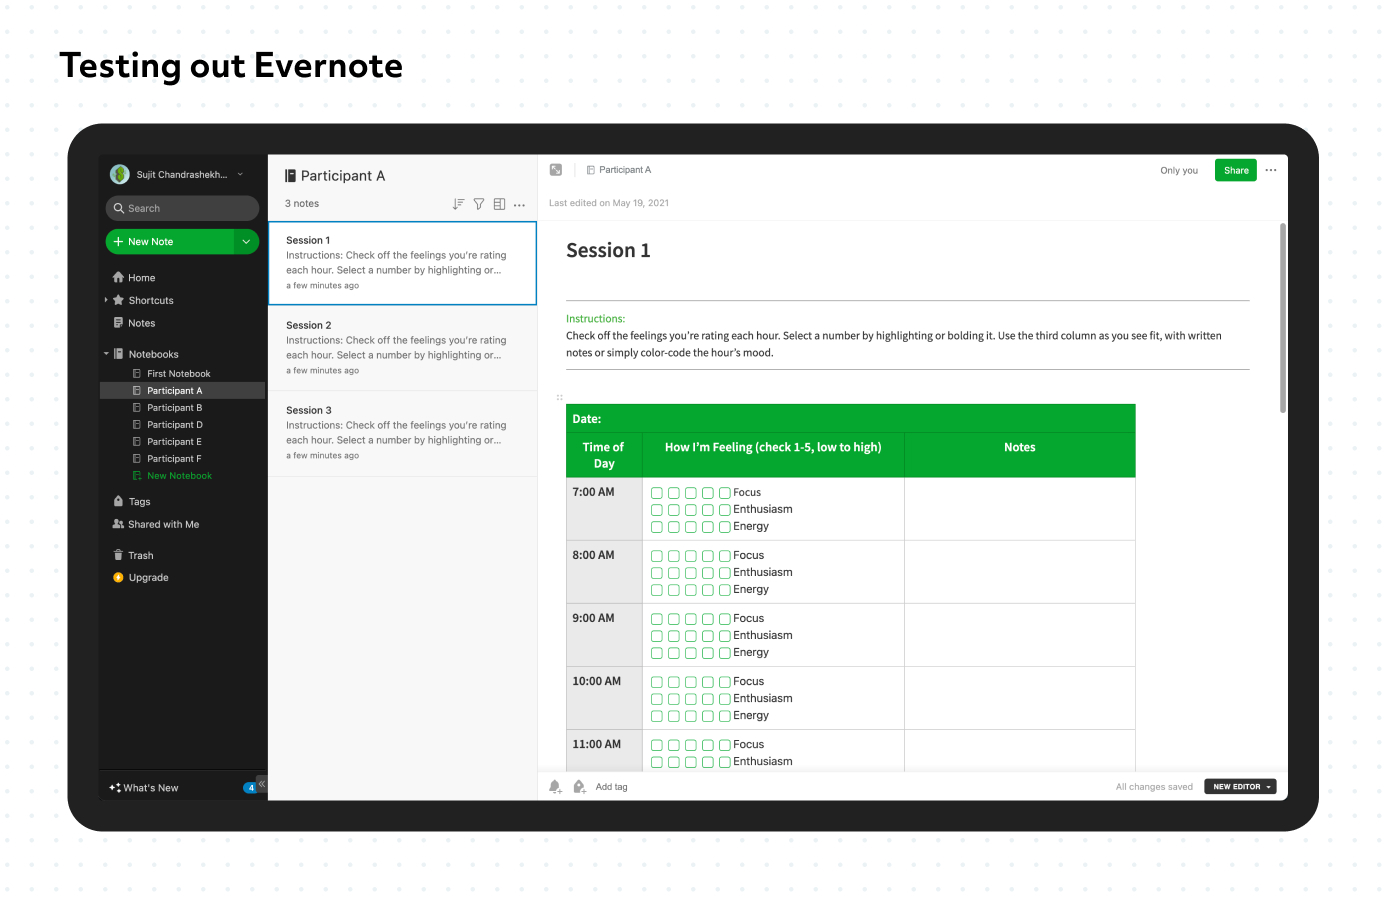Open the Session 1 note card
1387x897 pixels.
click(402, 263)
